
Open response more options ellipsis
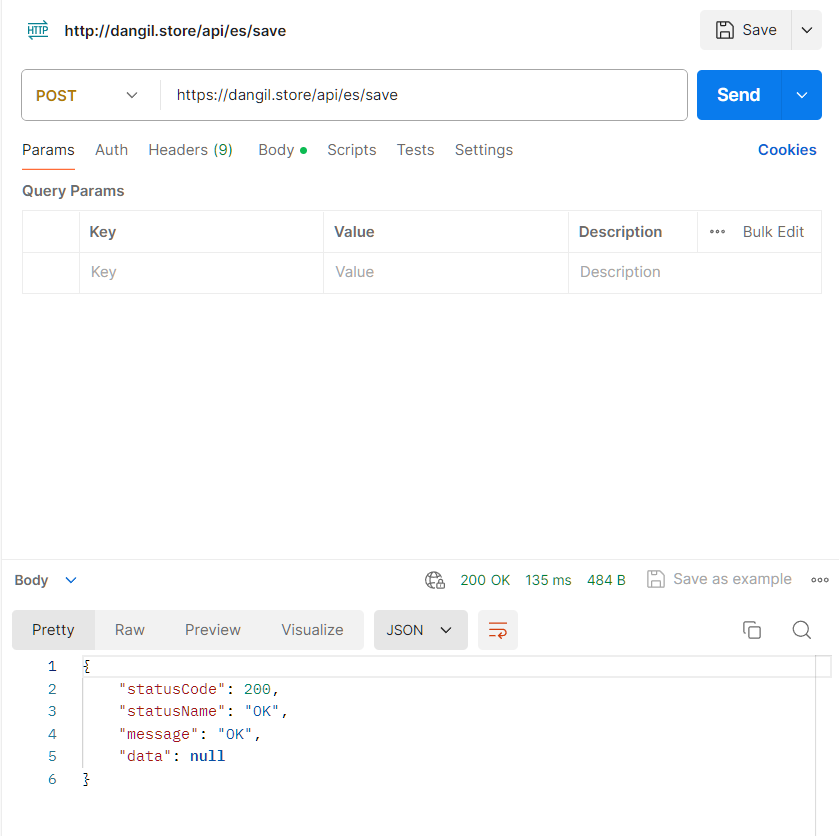[820, 580]
